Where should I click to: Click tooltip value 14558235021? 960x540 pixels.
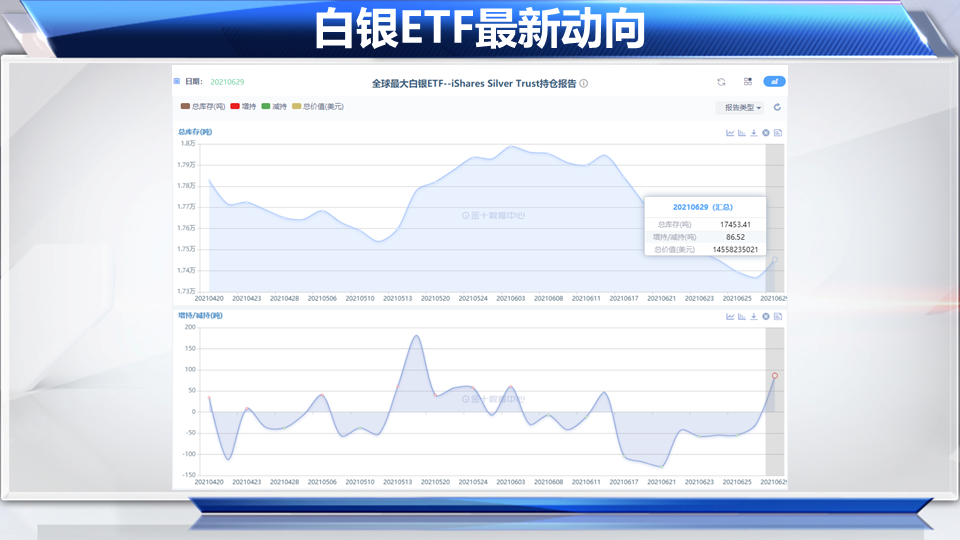point(735,250)
